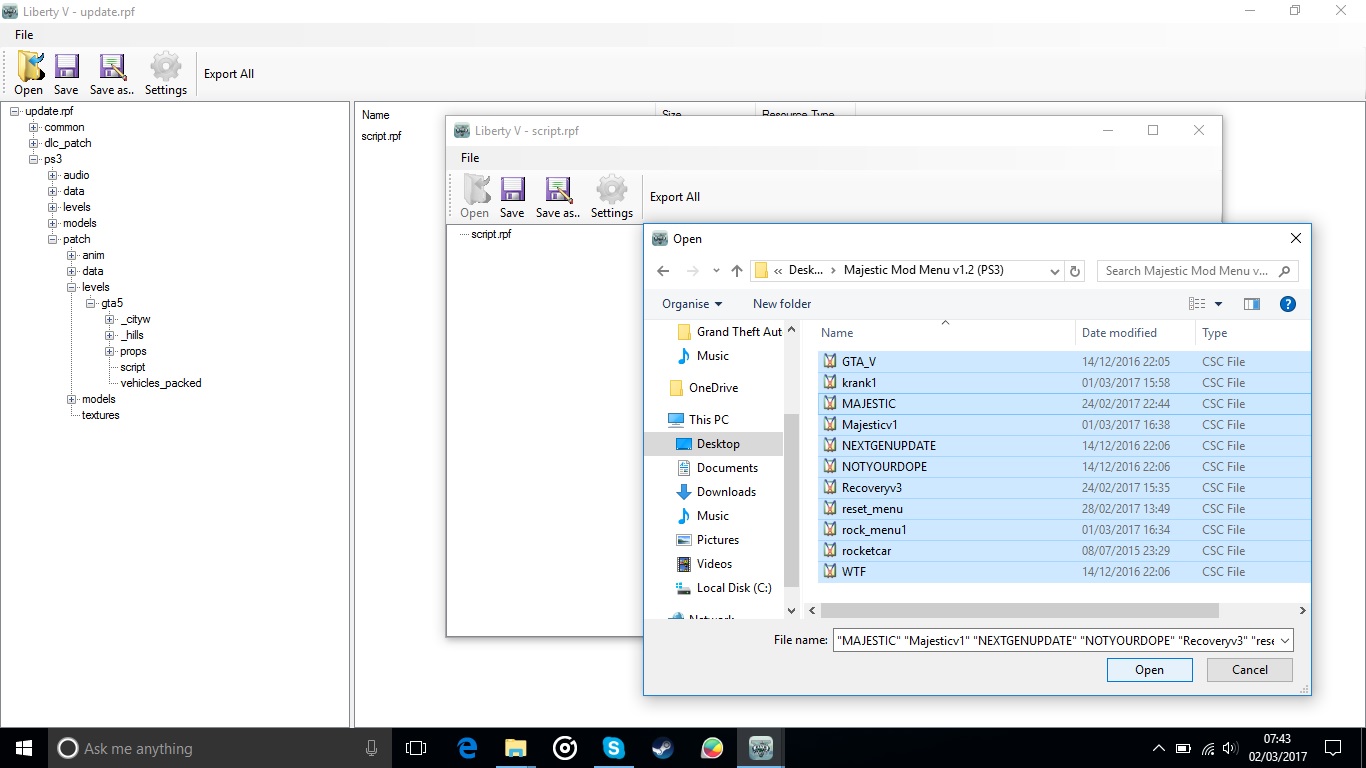Image resolution: width=1366 pixels, height=768 pixels.
Task: Open Steam from the taskbar
Action: pyautogui.click(x=662, y=748)
